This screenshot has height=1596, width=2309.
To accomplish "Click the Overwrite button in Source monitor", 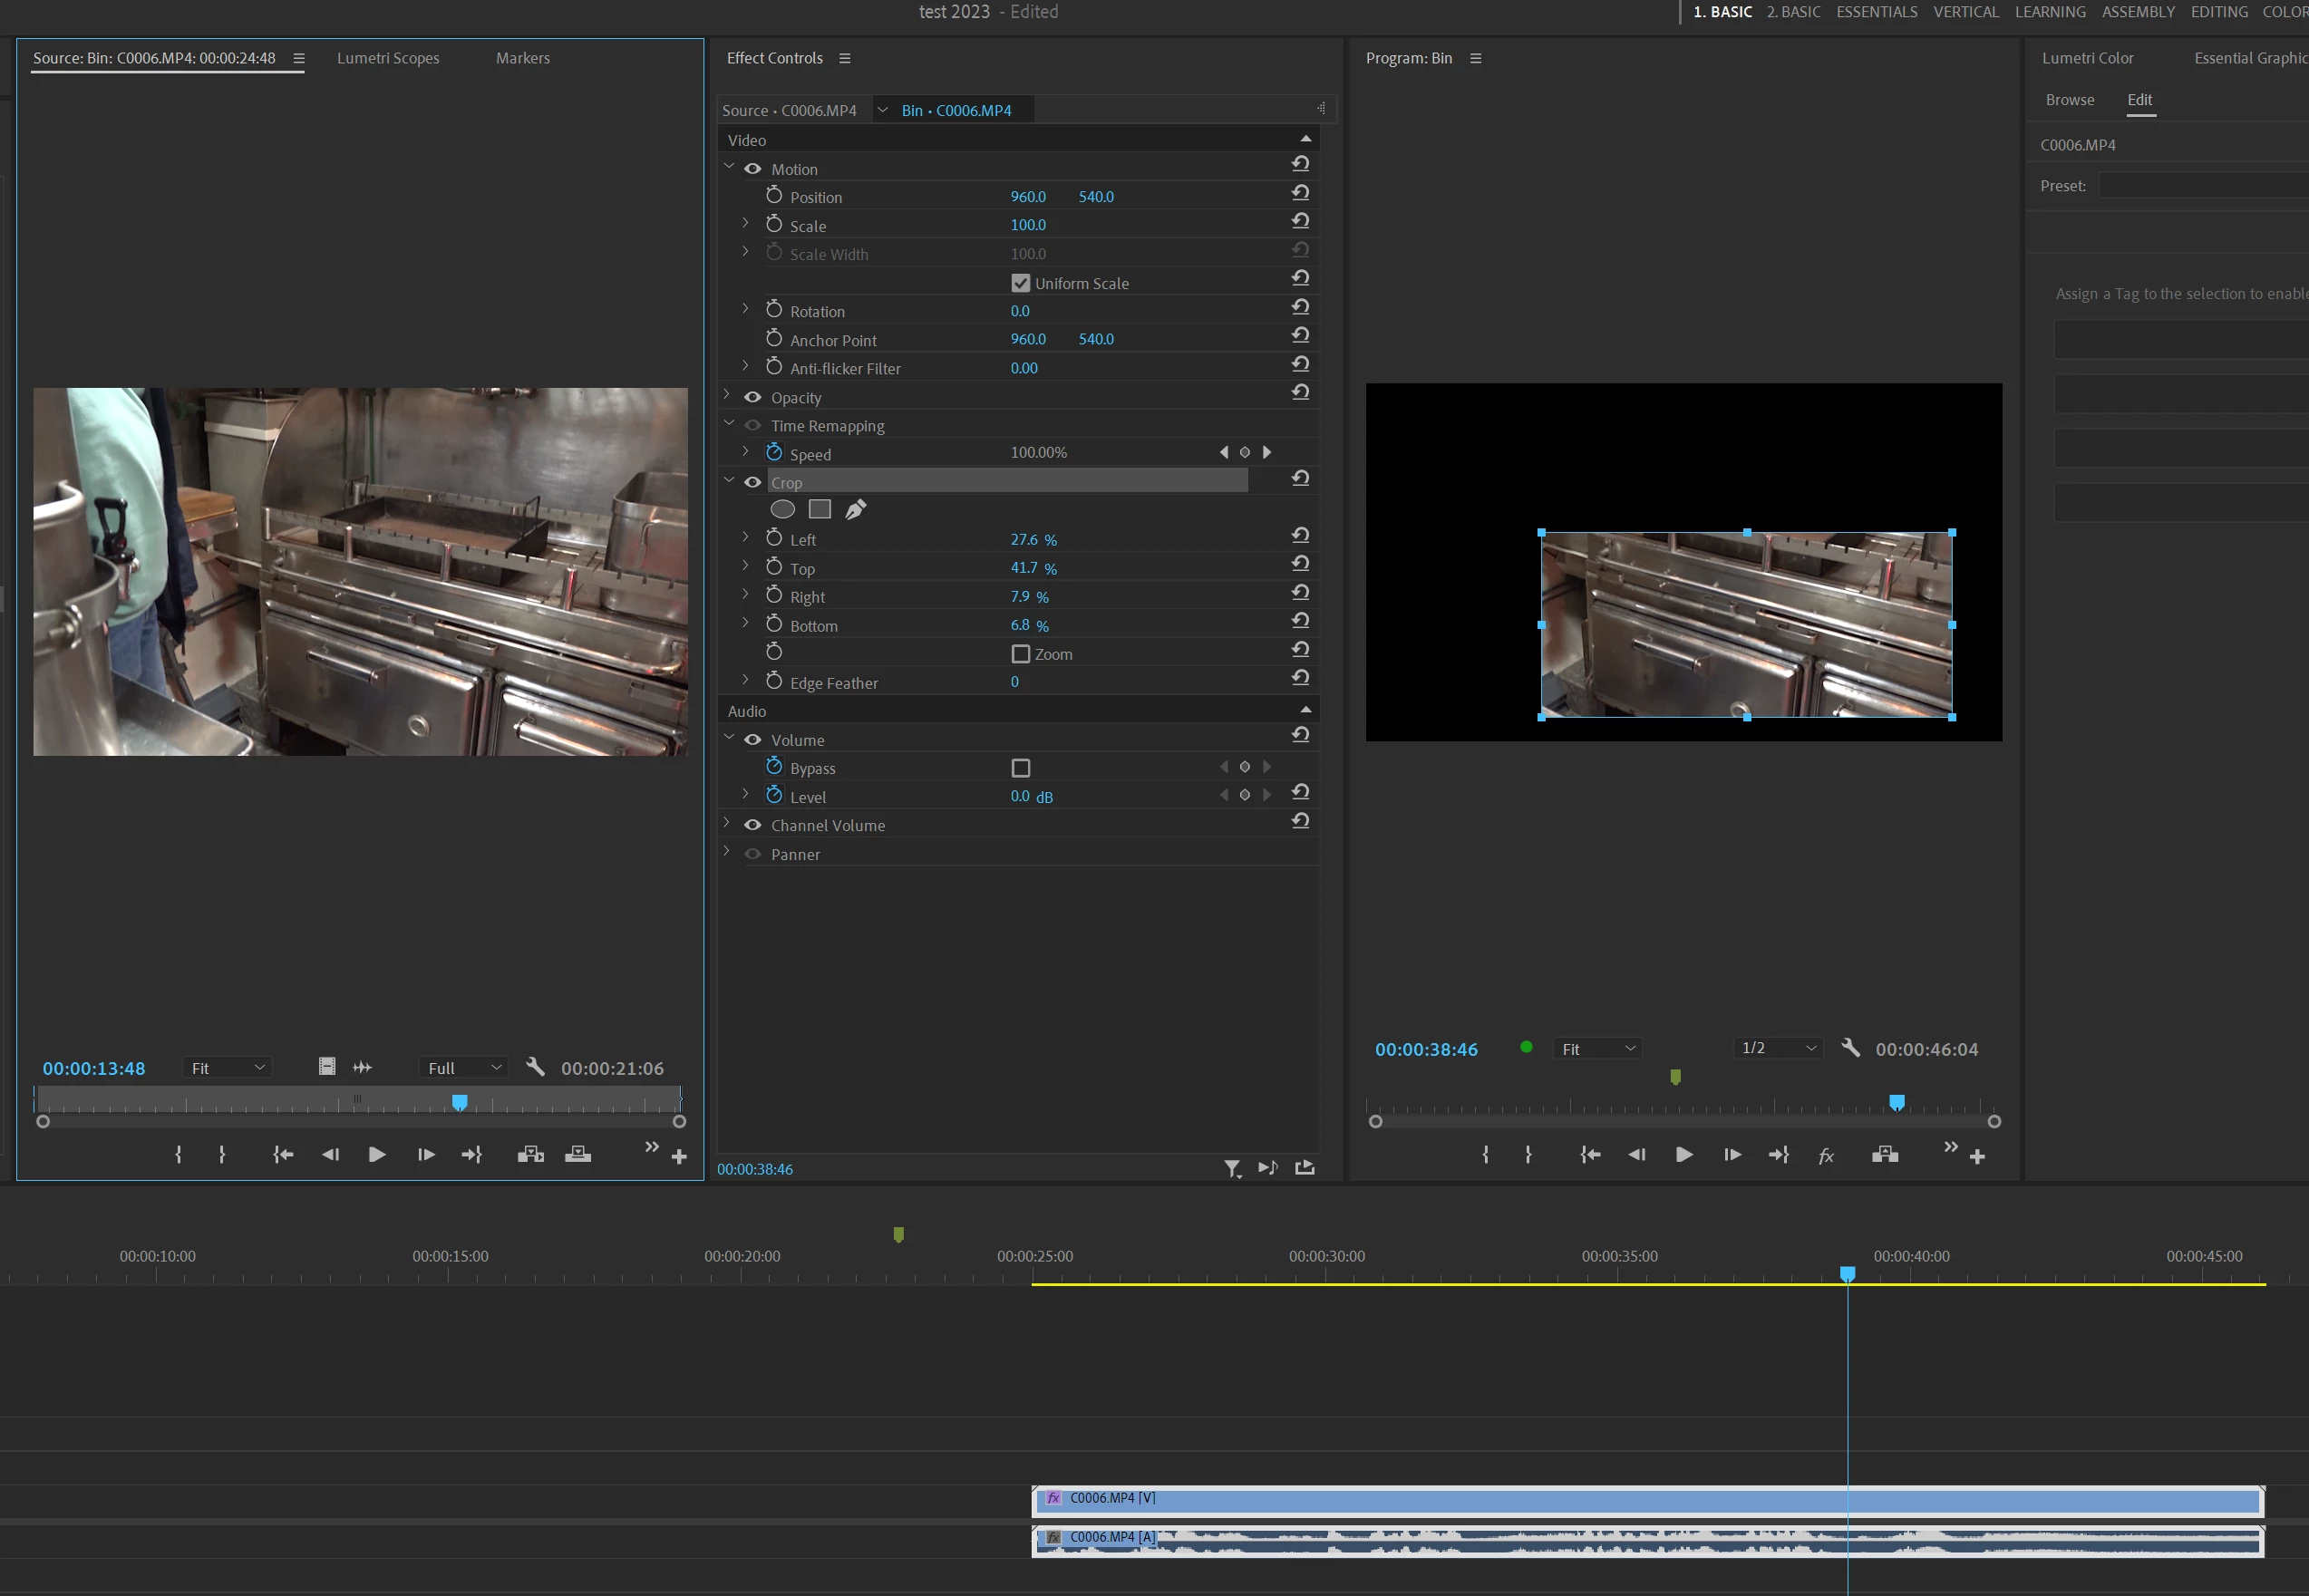I will click(578, 1155).
